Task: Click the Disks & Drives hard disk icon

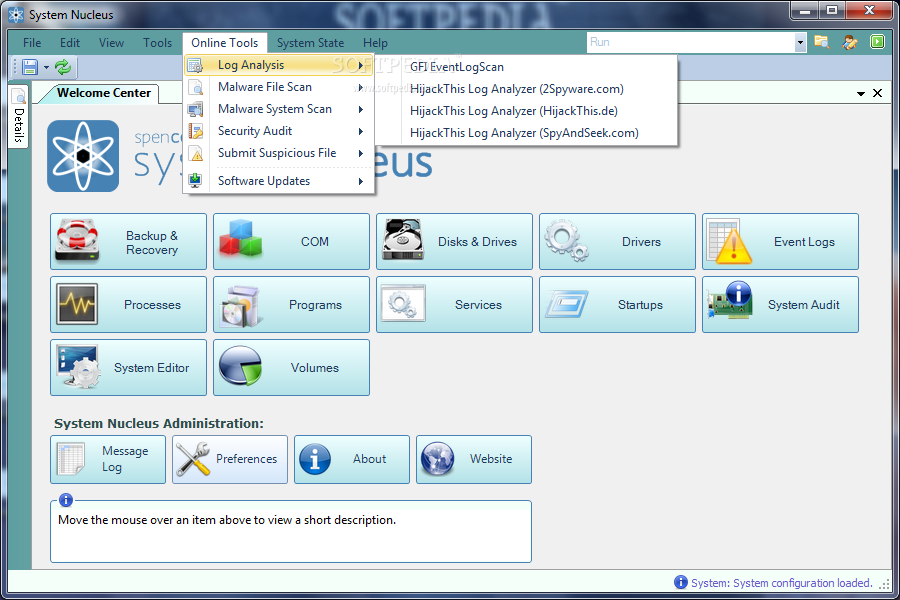Action: (403, 239)
